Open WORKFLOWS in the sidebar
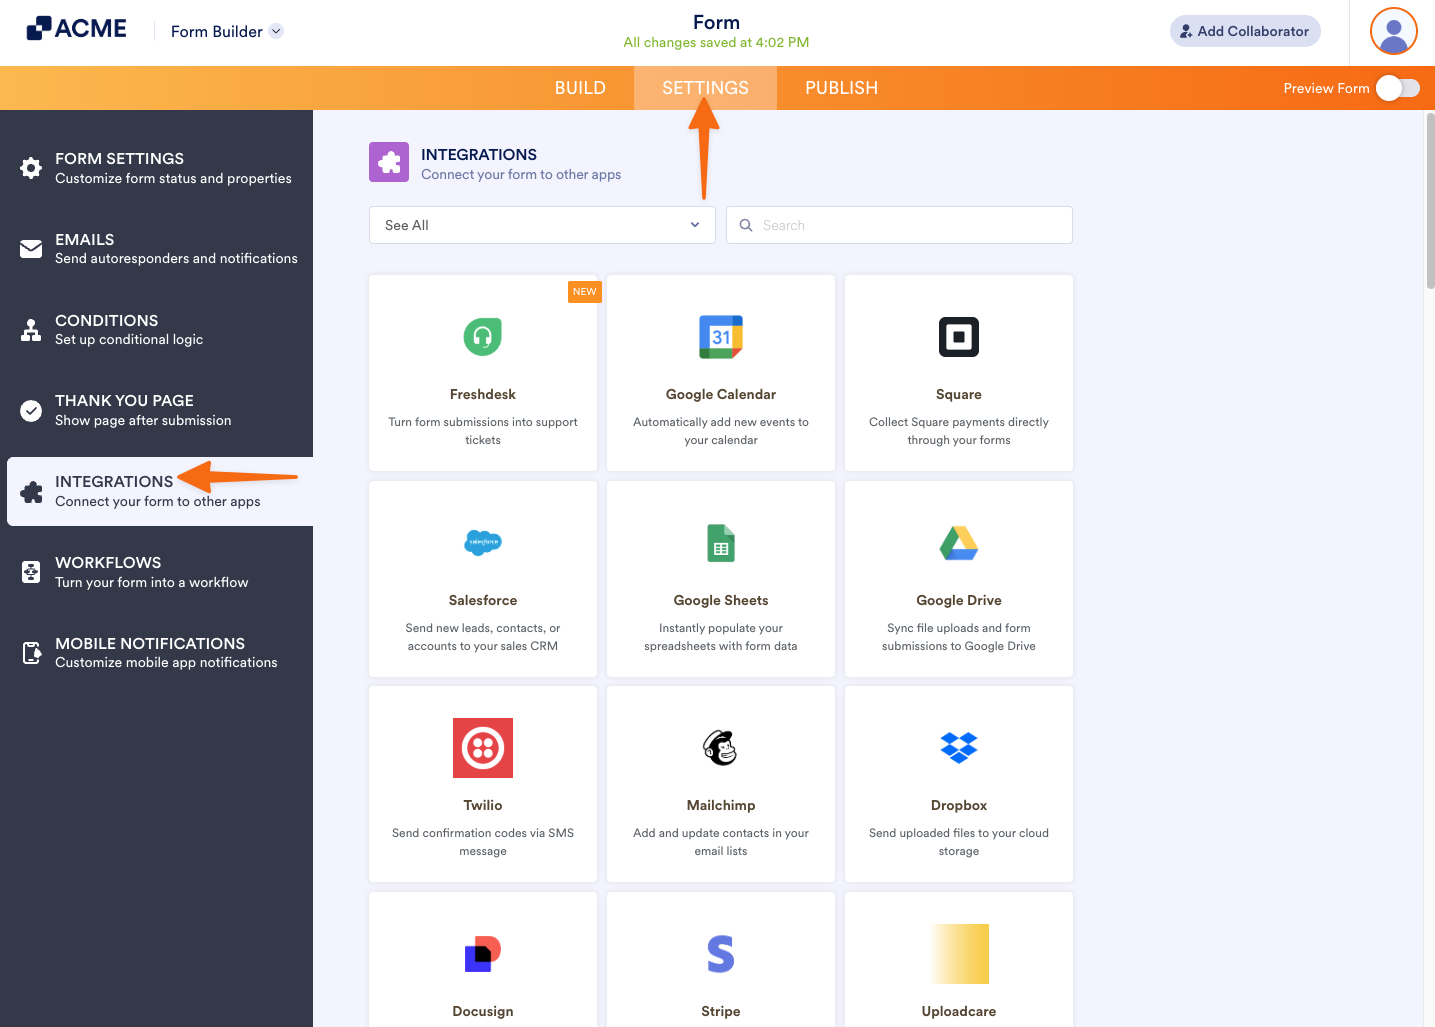The height and width of the screenshot is (1027, 1435). [x=160, y=572]
